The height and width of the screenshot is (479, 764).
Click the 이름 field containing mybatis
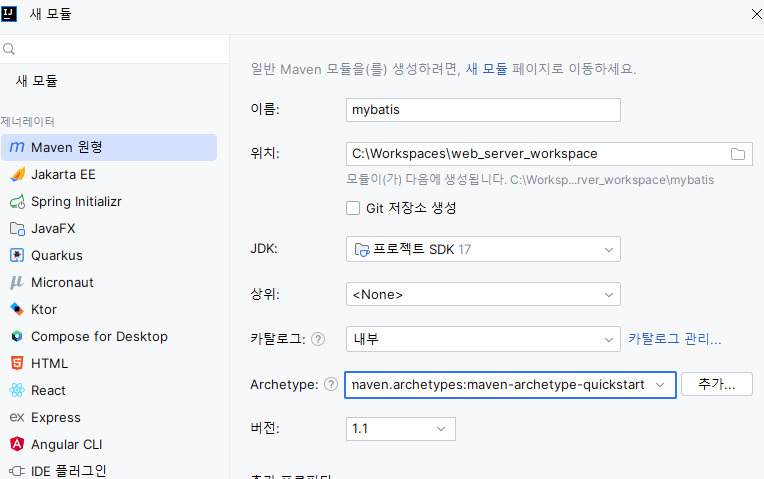(x=483, y=110)
